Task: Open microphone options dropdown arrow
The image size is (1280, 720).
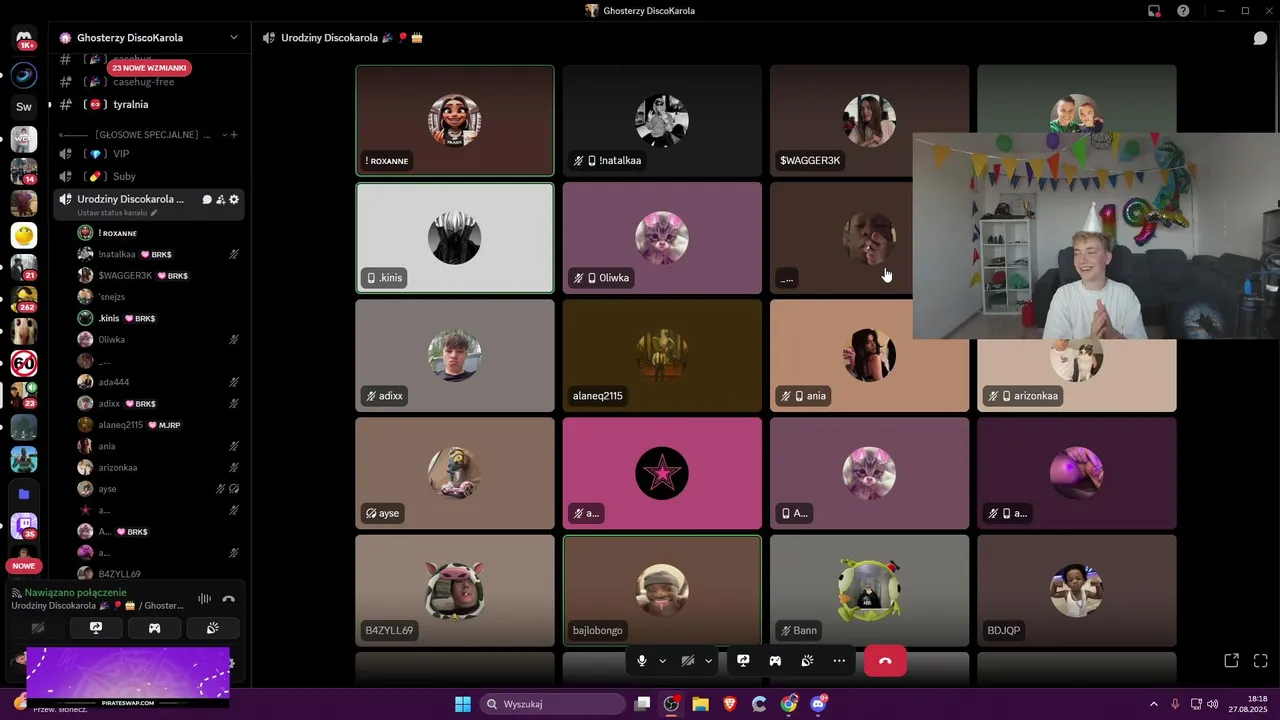Action: pyautogui.click(x=662, y=661)
